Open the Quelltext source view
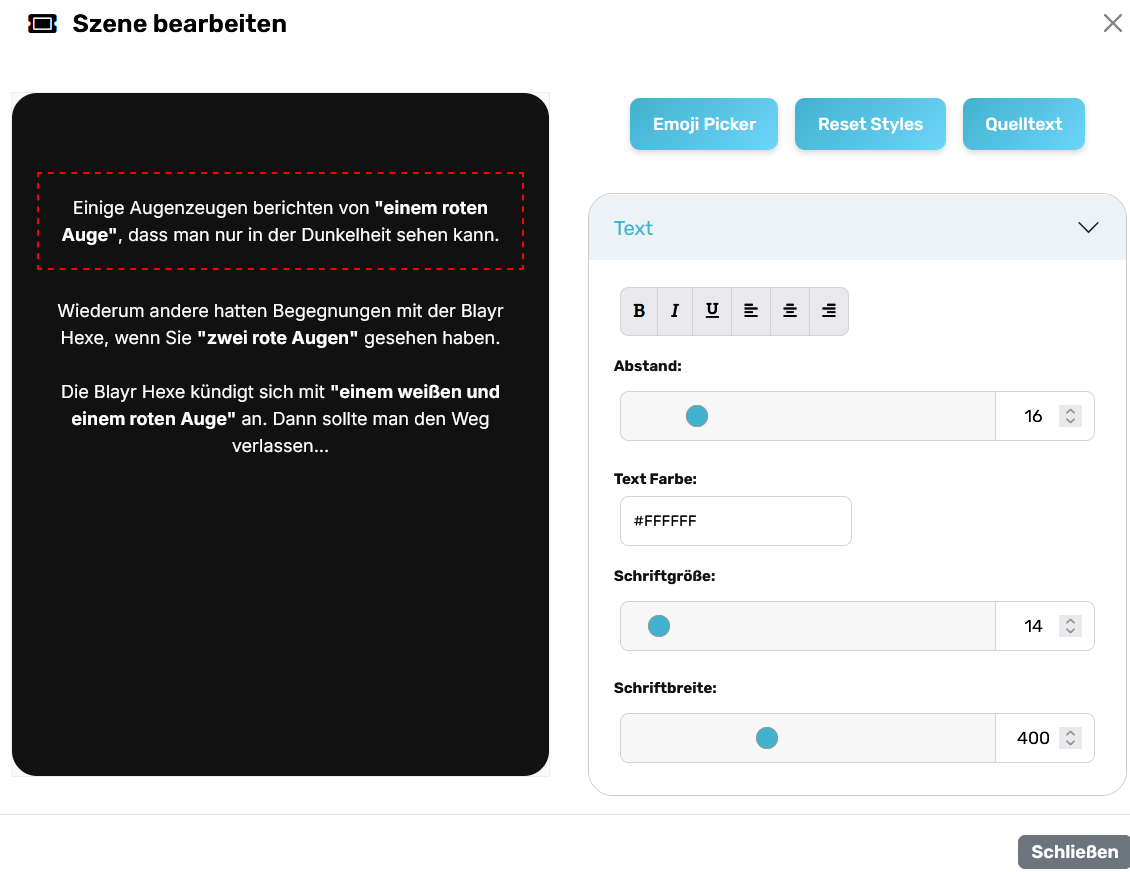 1023,124
